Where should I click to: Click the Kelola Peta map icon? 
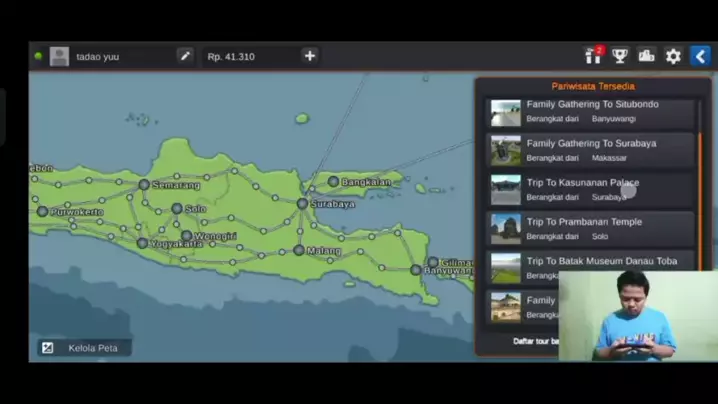(x=47, y=348)
